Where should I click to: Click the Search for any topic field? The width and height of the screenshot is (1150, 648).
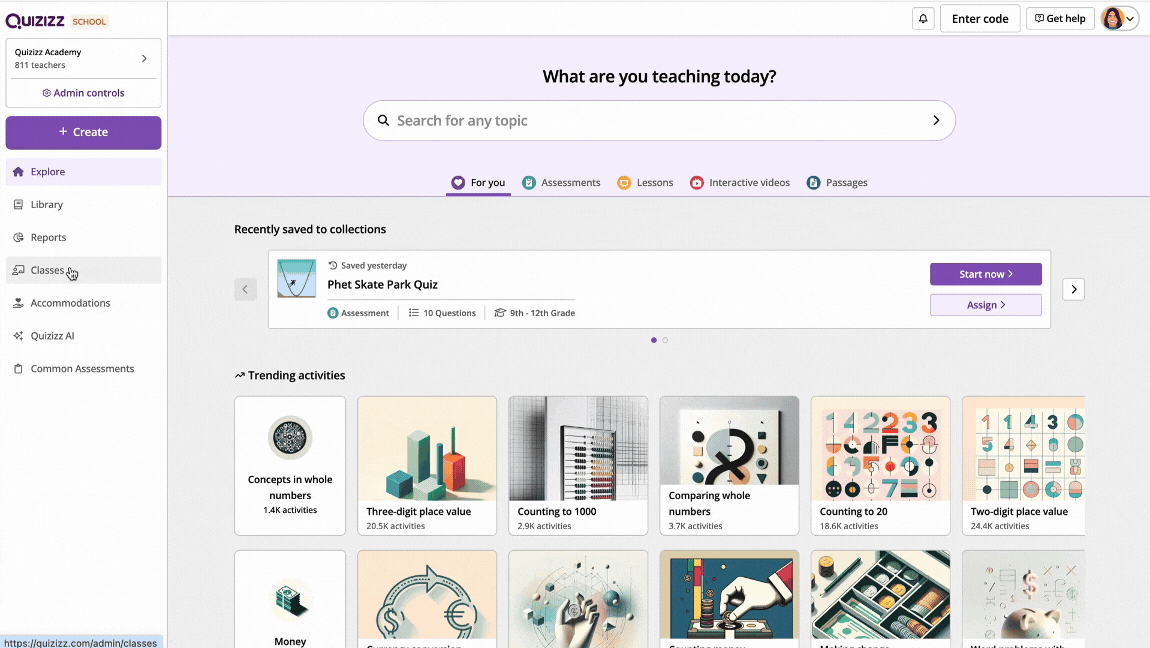tap(659, 120)
